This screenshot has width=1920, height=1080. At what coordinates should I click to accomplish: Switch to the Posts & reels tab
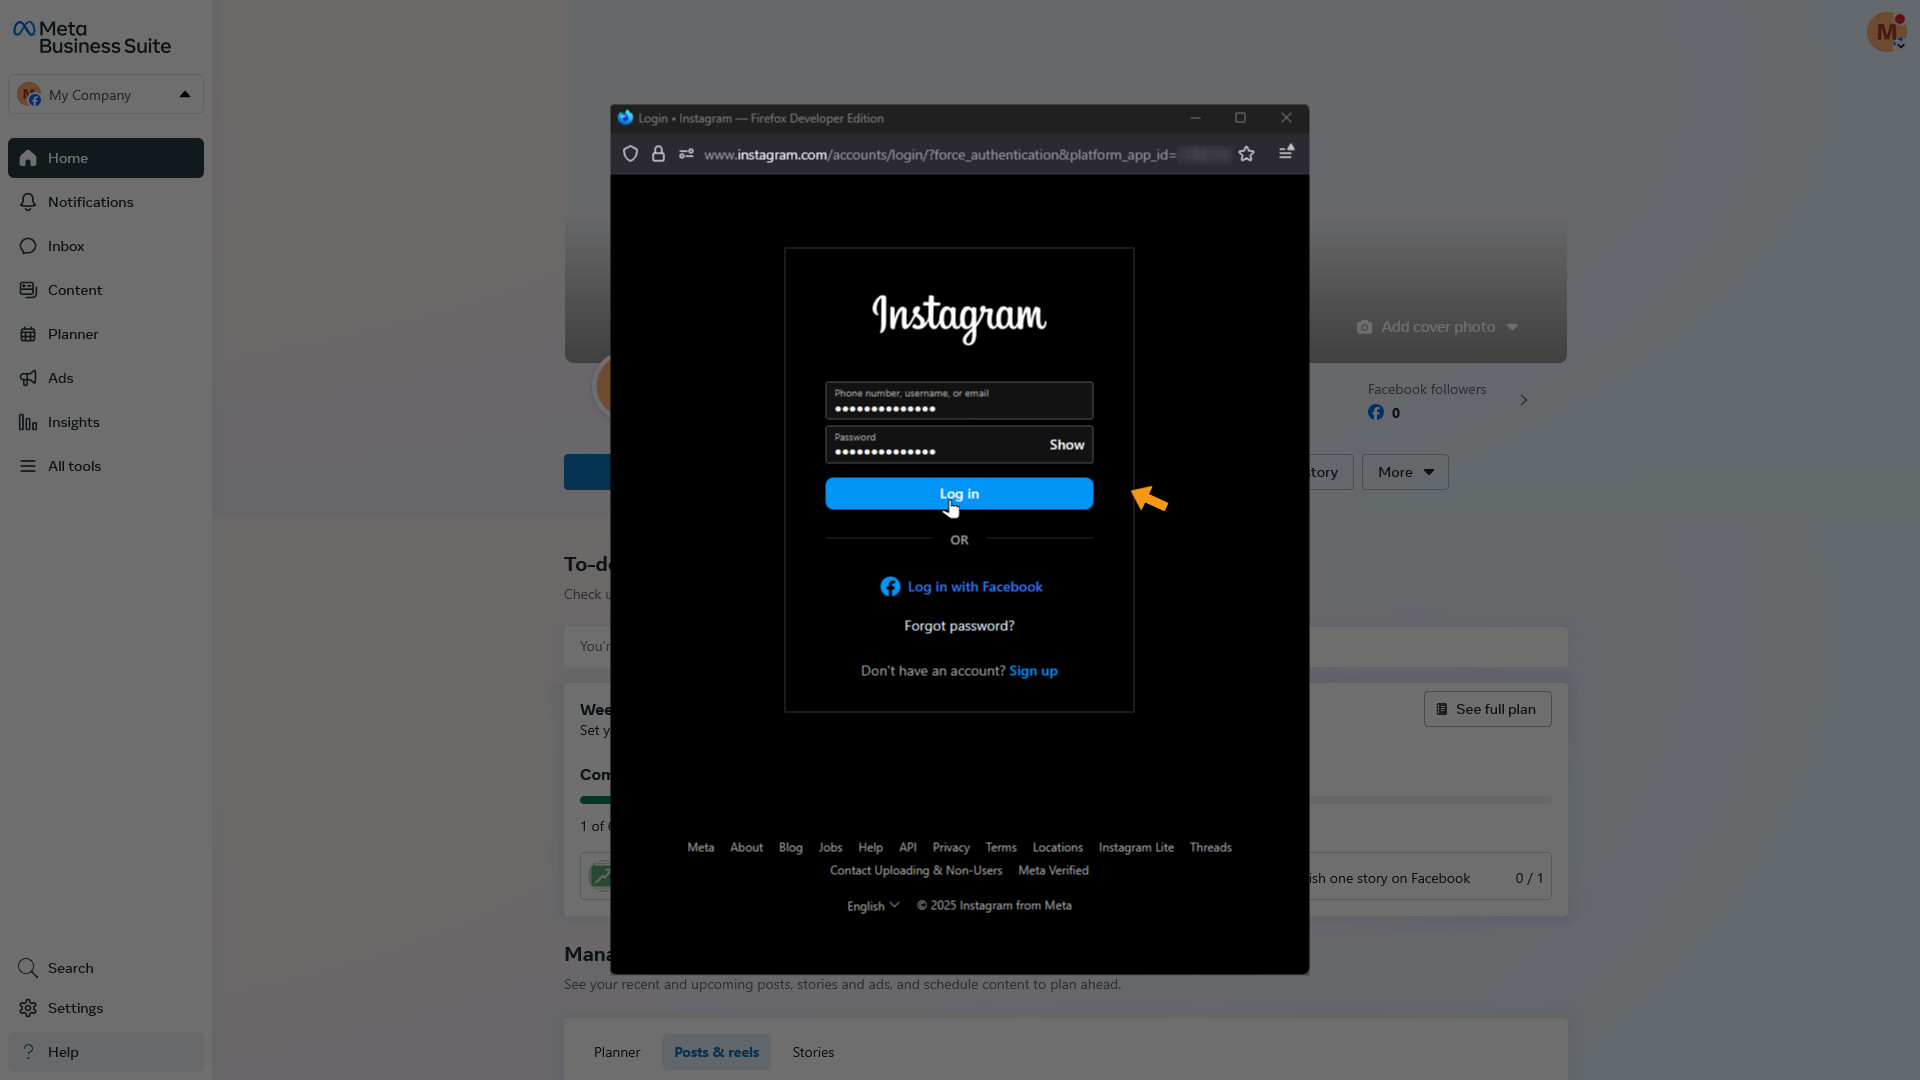tap(716, 1052)
